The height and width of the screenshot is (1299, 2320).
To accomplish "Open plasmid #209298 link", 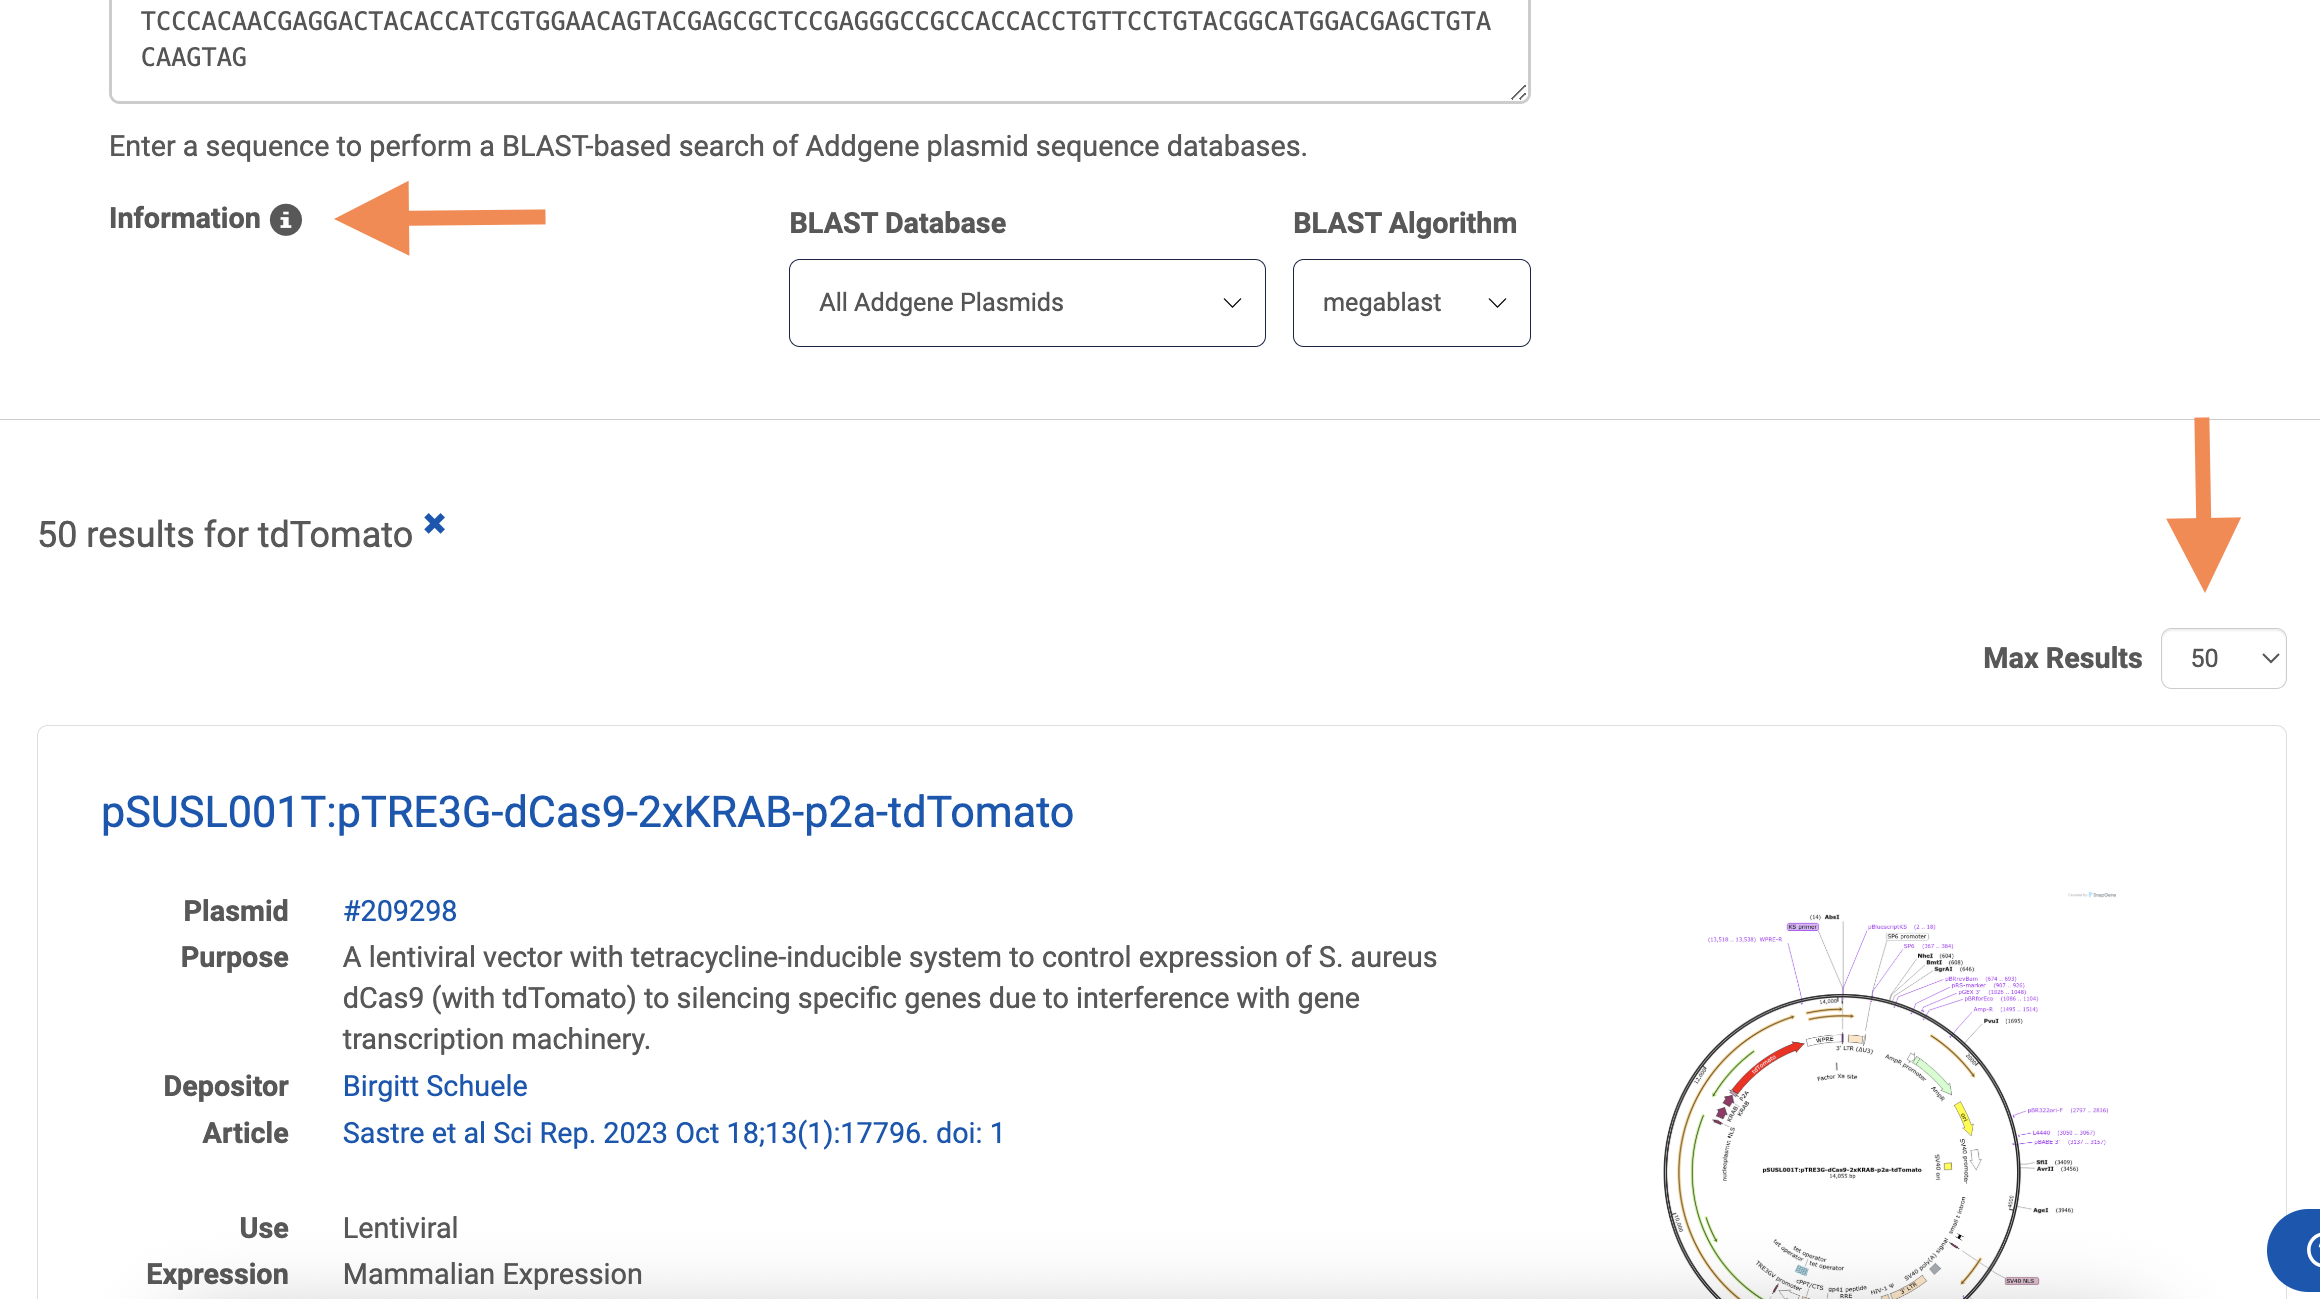I will [400, 910].
